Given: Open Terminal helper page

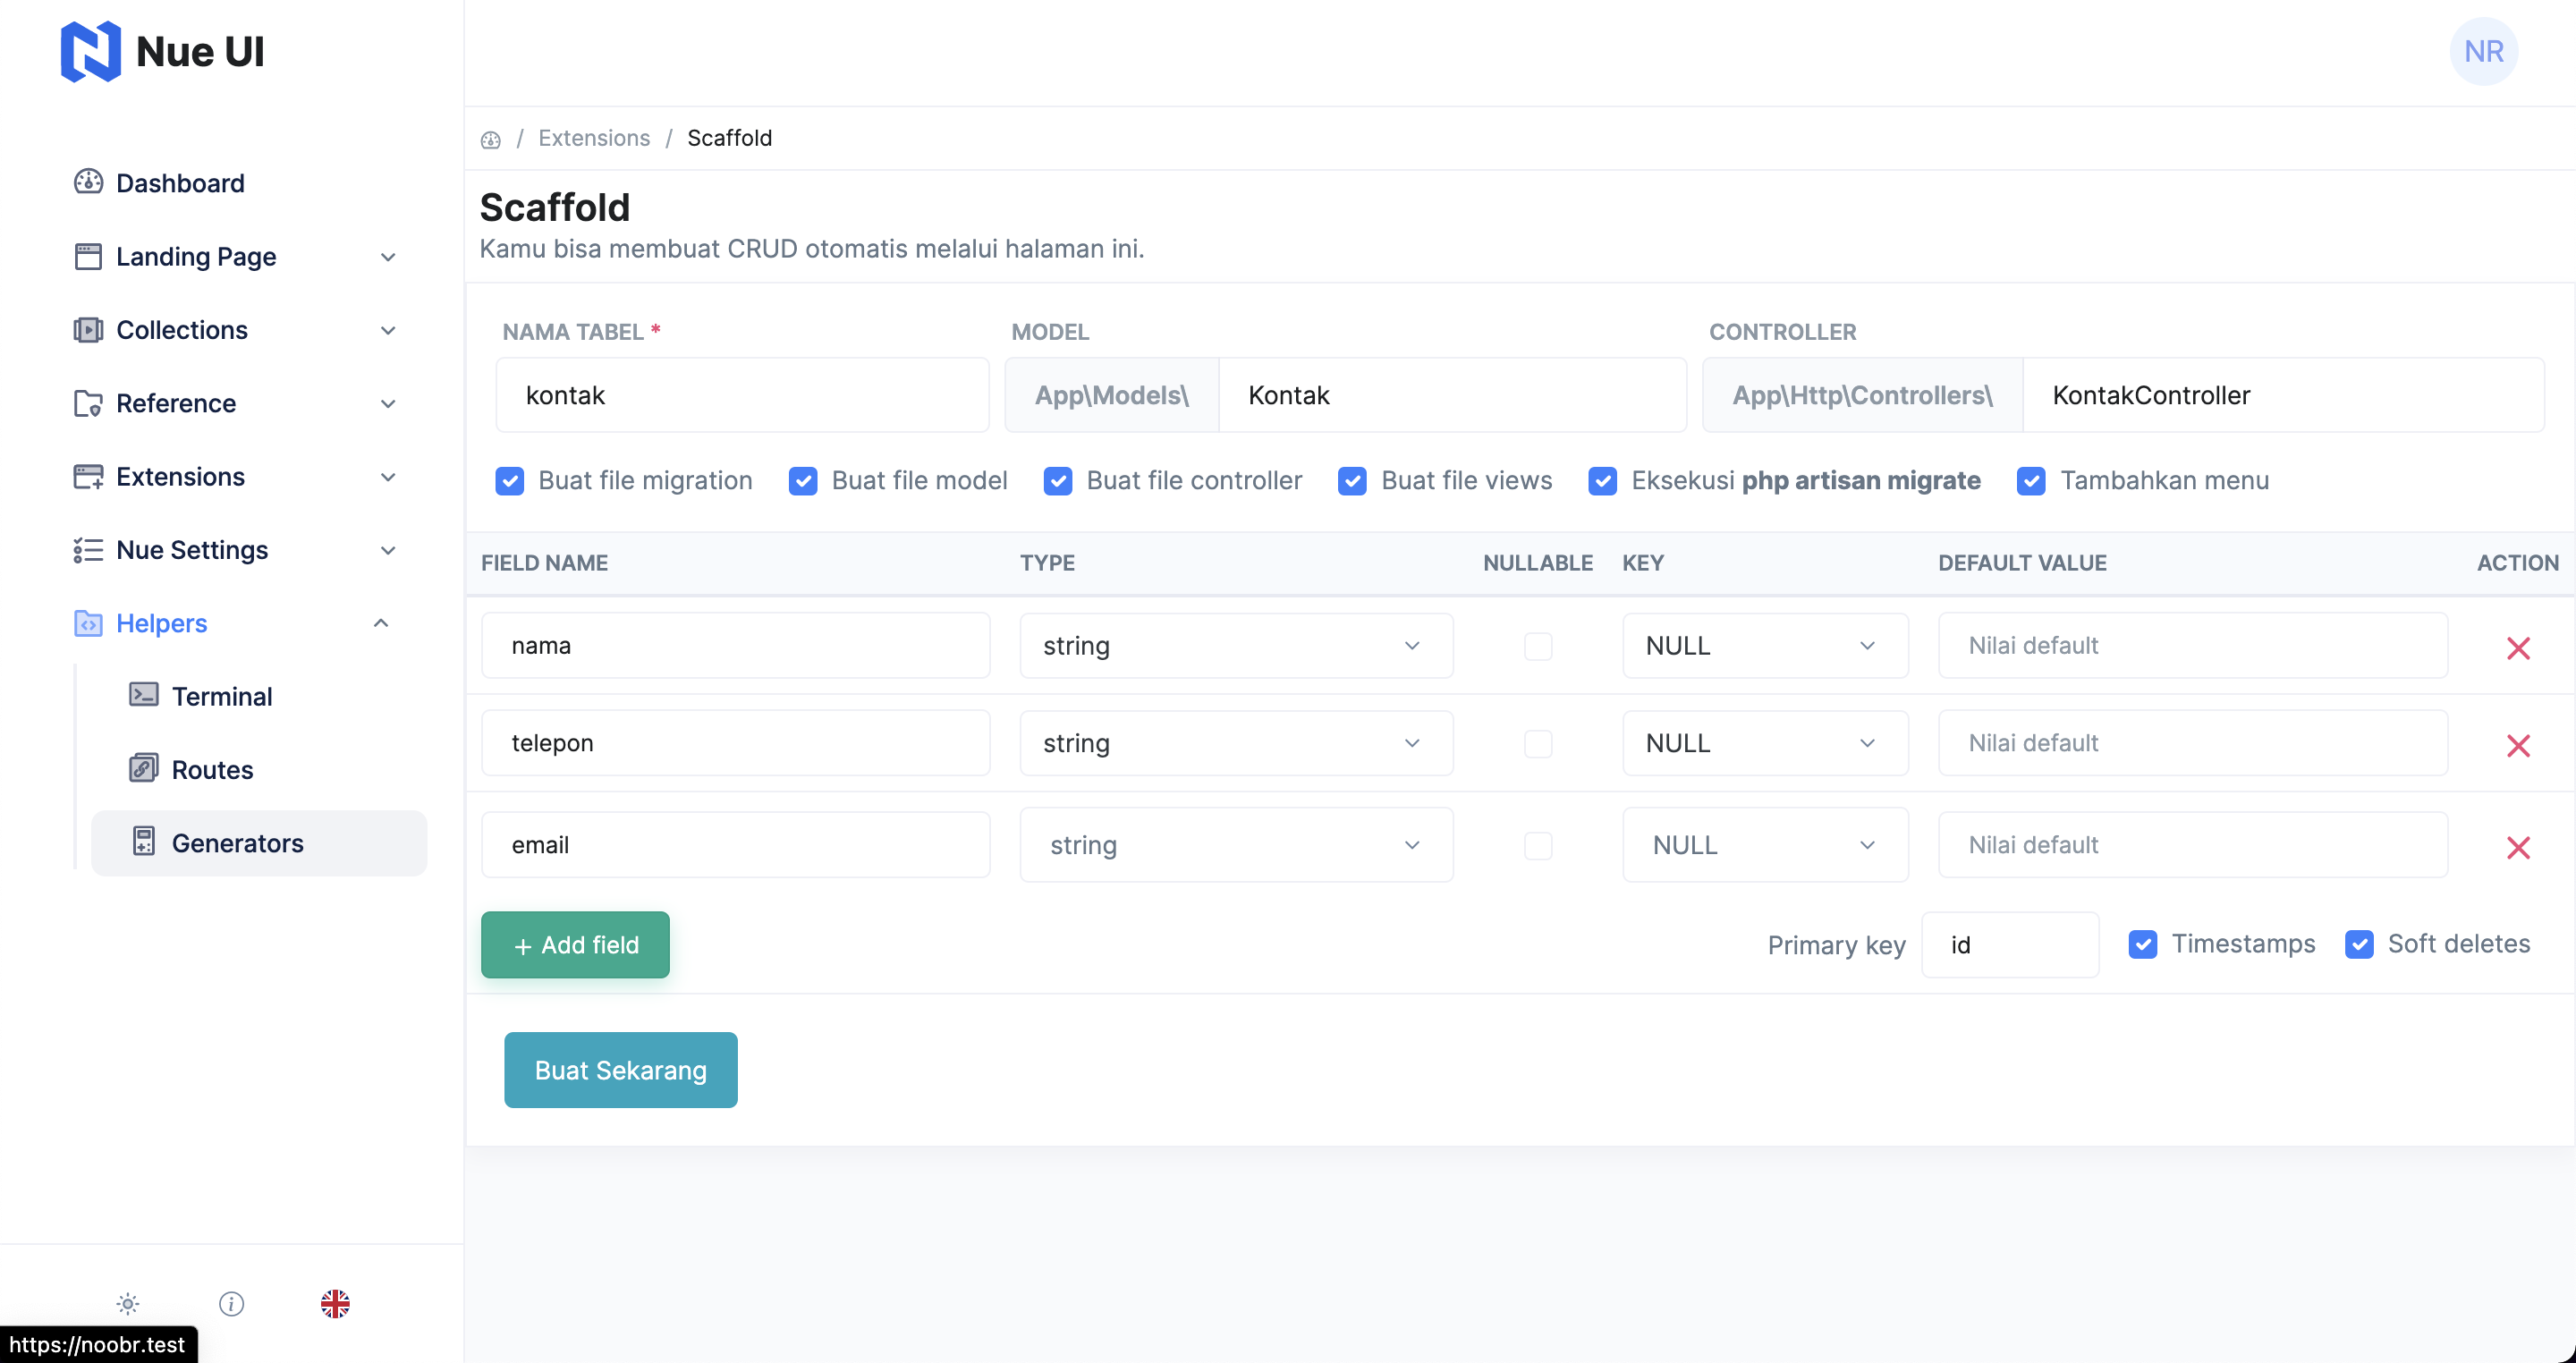Looking at the screenshot, I should pyautogui.click(x=222, y=696).
